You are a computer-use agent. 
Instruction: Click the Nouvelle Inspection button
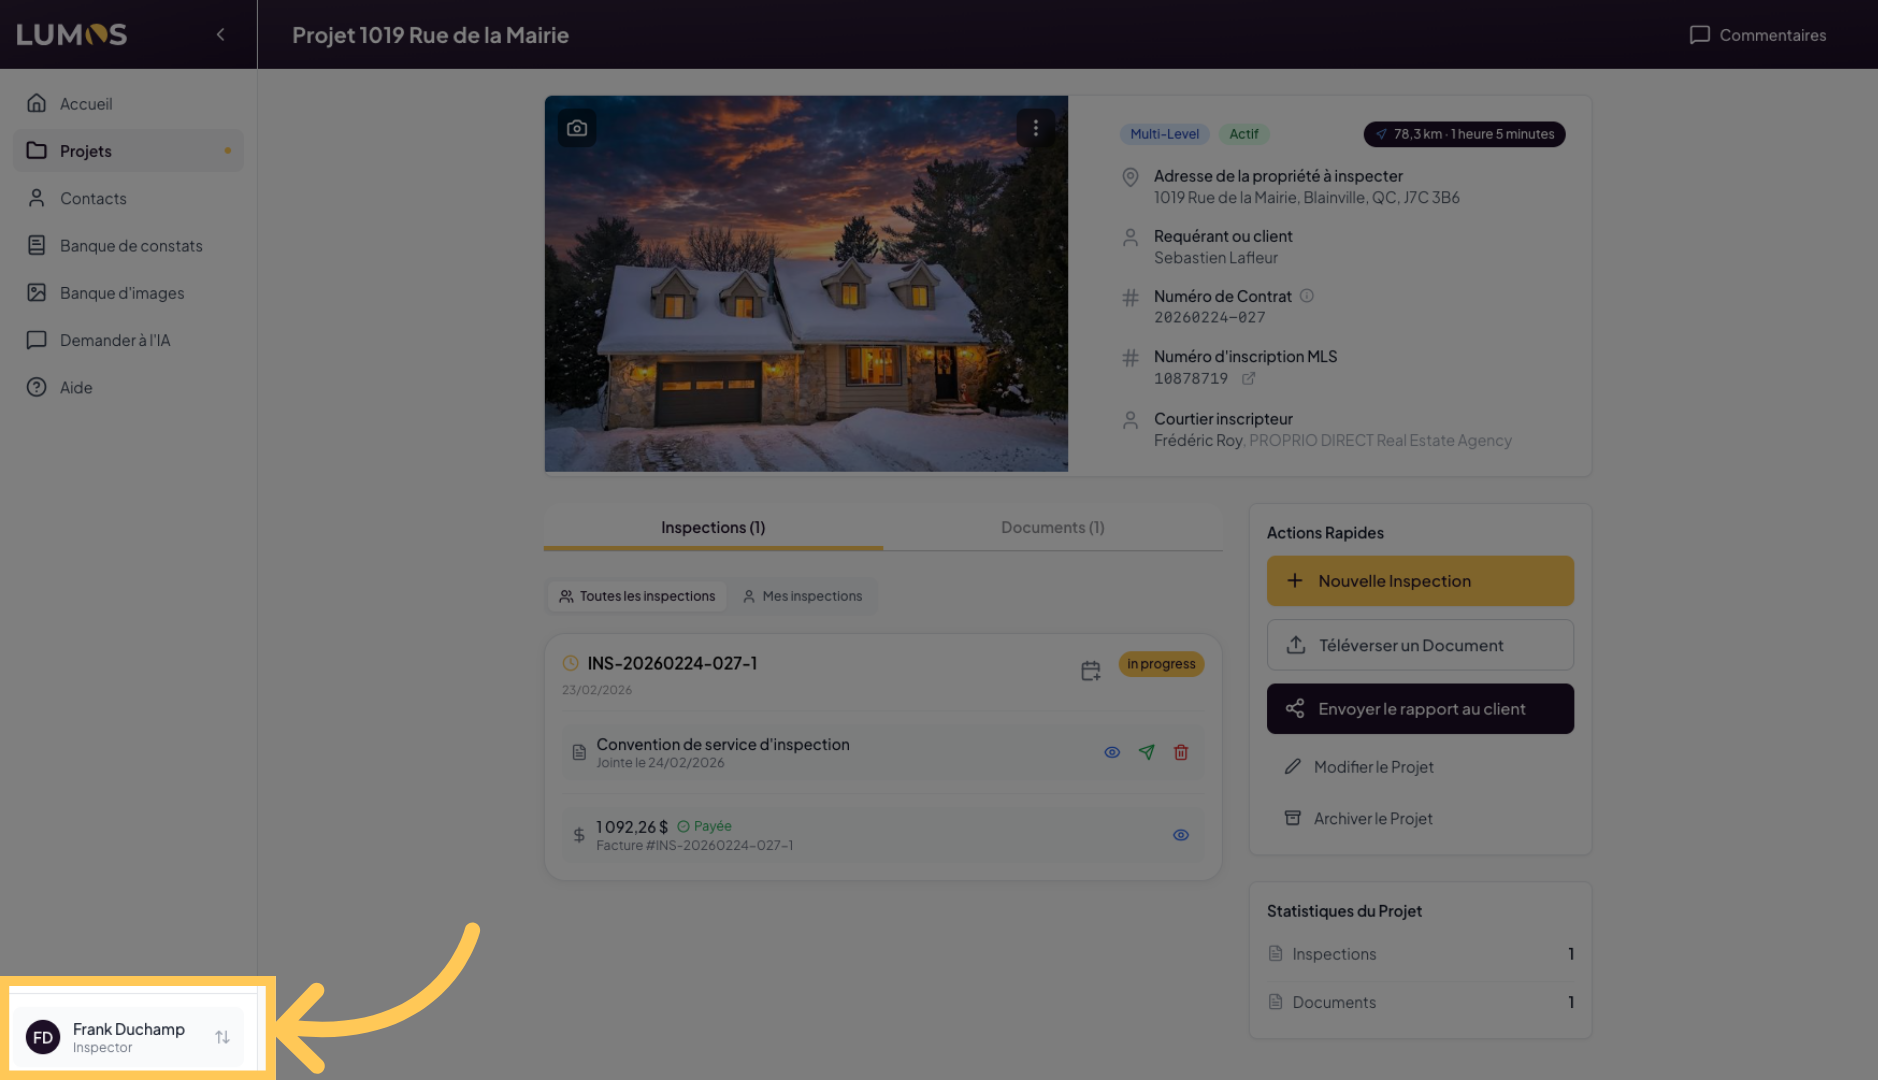click(1420, 581)
